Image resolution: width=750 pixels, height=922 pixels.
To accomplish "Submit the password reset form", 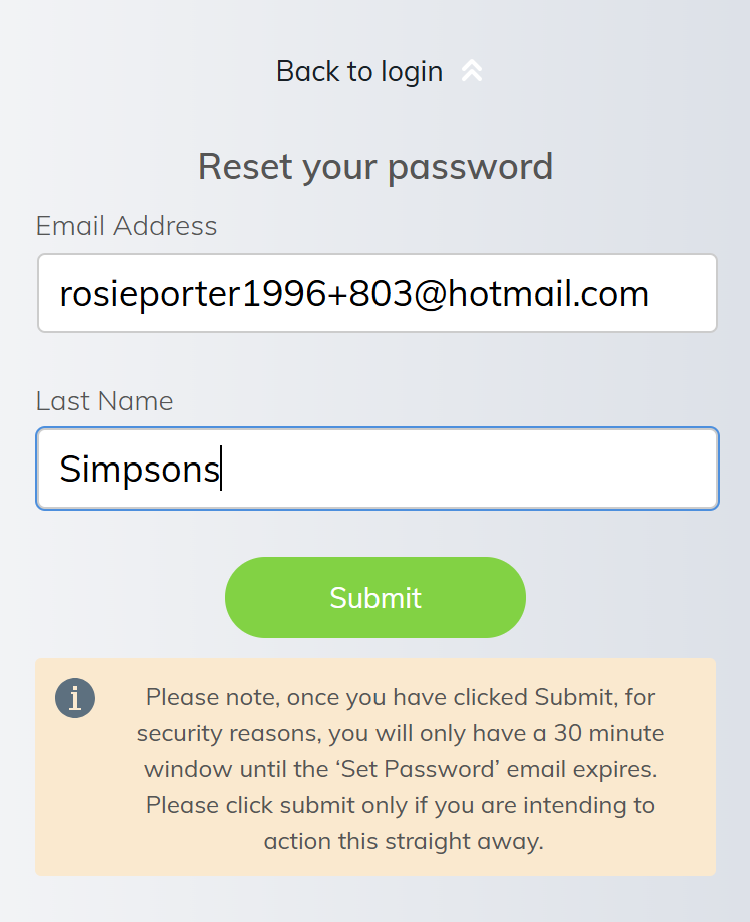I will (x=375, y=597).
